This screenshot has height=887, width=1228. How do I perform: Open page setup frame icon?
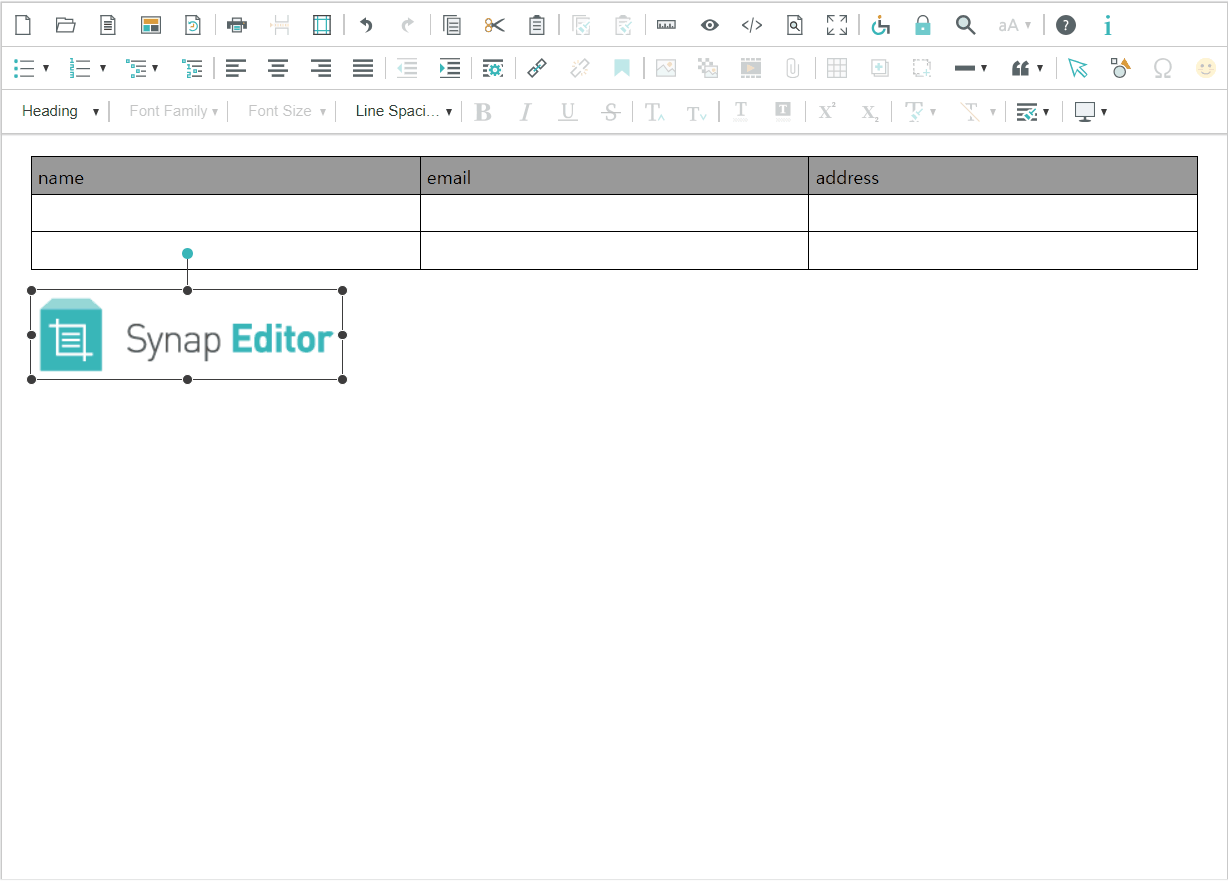pos(322,25)
